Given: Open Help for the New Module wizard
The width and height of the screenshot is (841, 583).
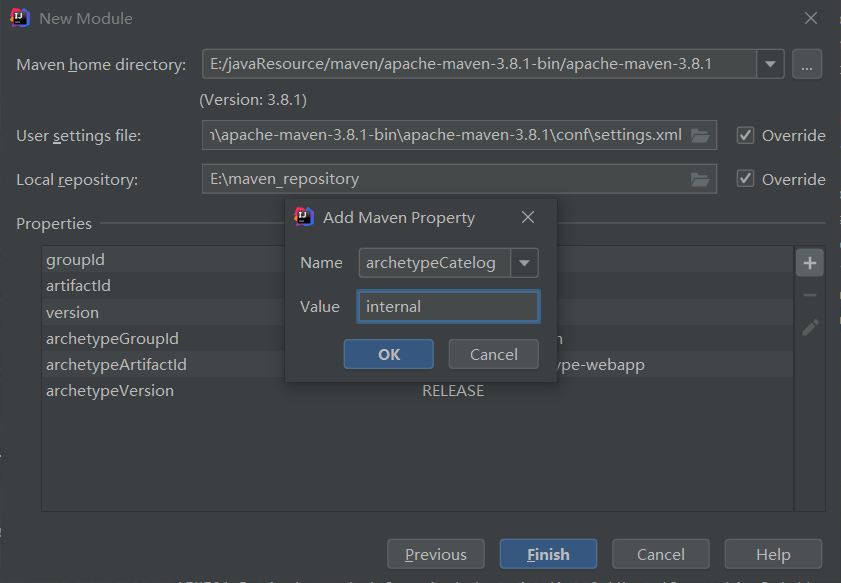Looking at the screenshot, I should (773, 554).
